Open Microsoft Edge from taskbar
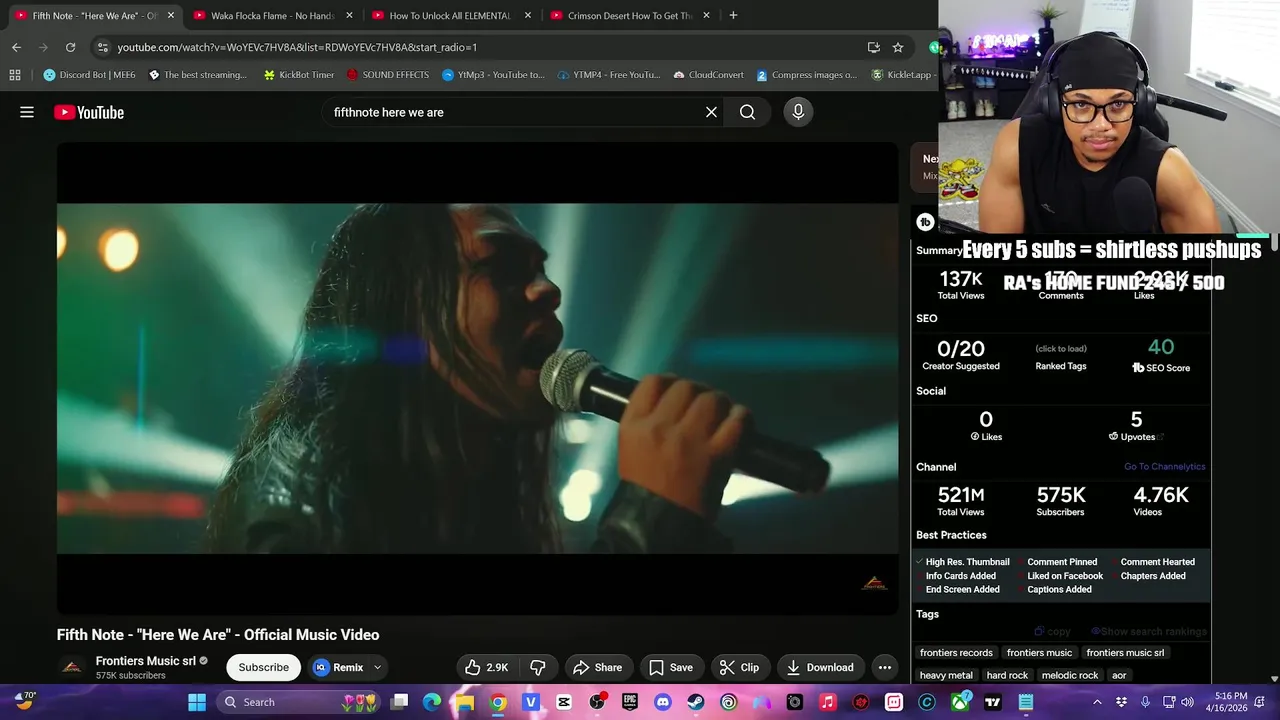 [x=431, y=702]
